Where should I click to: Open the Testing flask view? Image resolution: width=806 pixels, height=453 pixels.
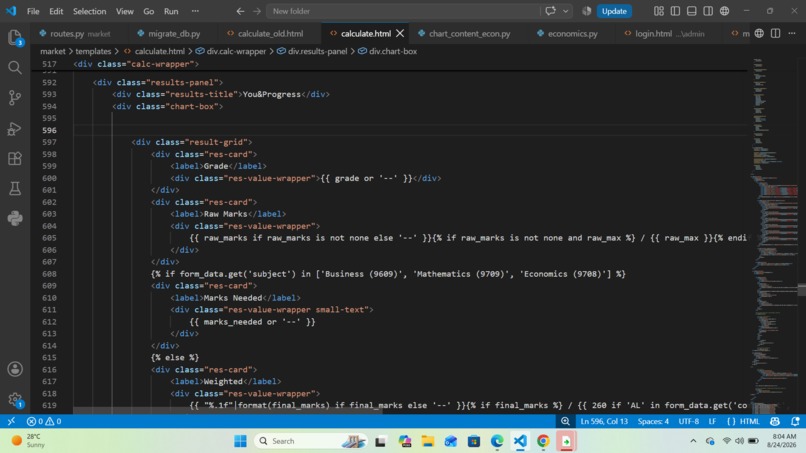click(14, 188)
